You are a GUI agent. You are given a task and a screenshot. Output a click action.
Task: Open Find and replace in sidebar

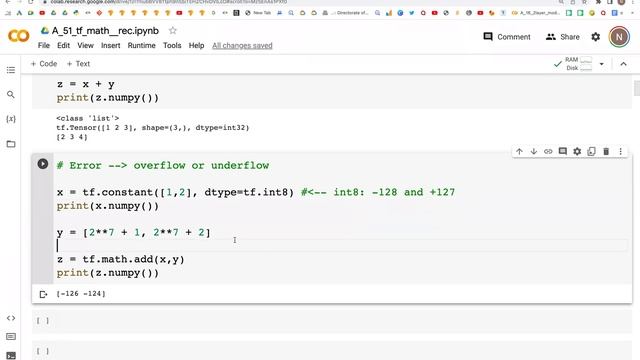[11, 95]
